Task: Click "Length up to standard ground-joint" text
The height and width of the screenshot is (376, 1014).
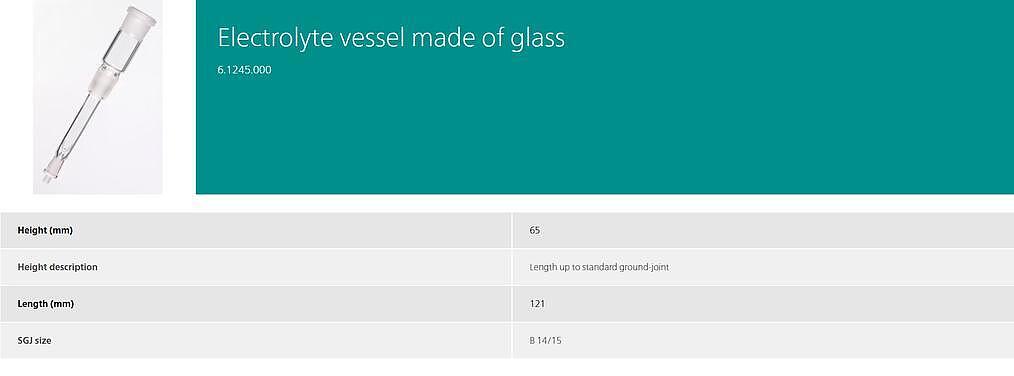Action: 599,267
